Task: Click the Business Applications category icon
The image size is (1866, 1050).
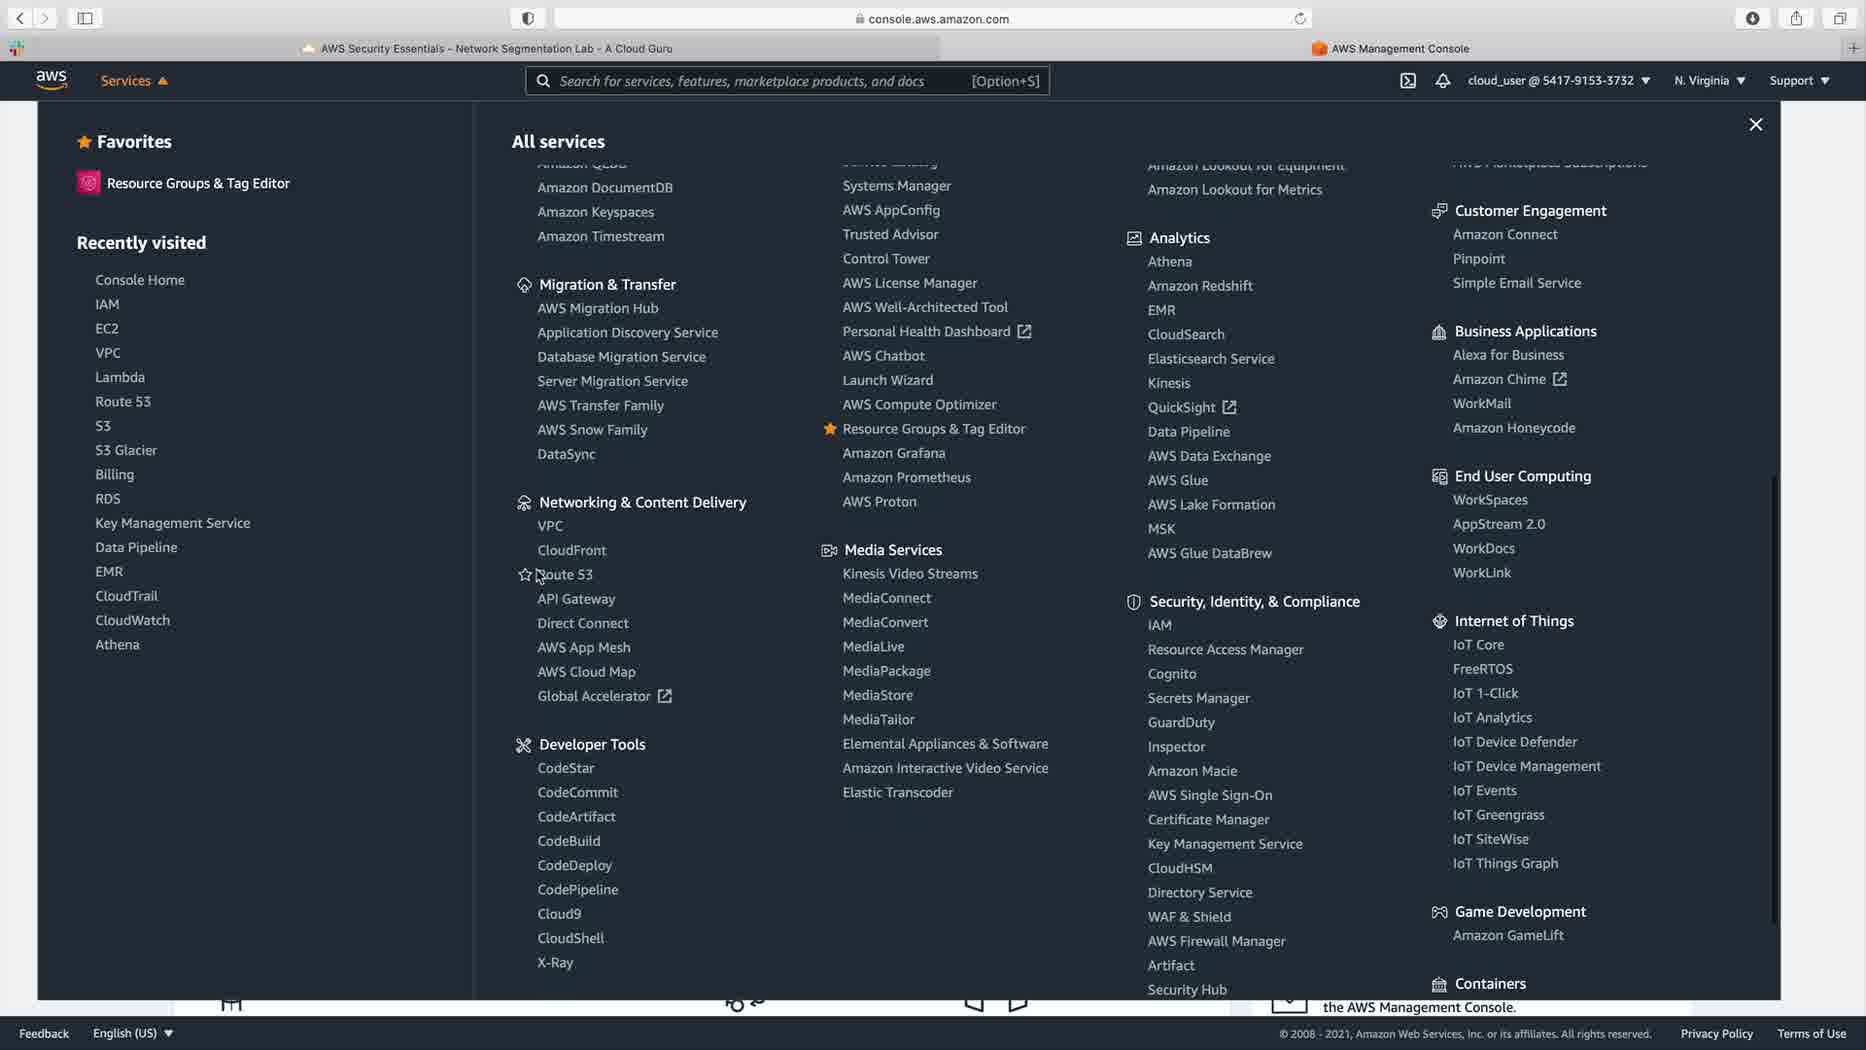Action: pyautogui.click(x=1438, y=332)
